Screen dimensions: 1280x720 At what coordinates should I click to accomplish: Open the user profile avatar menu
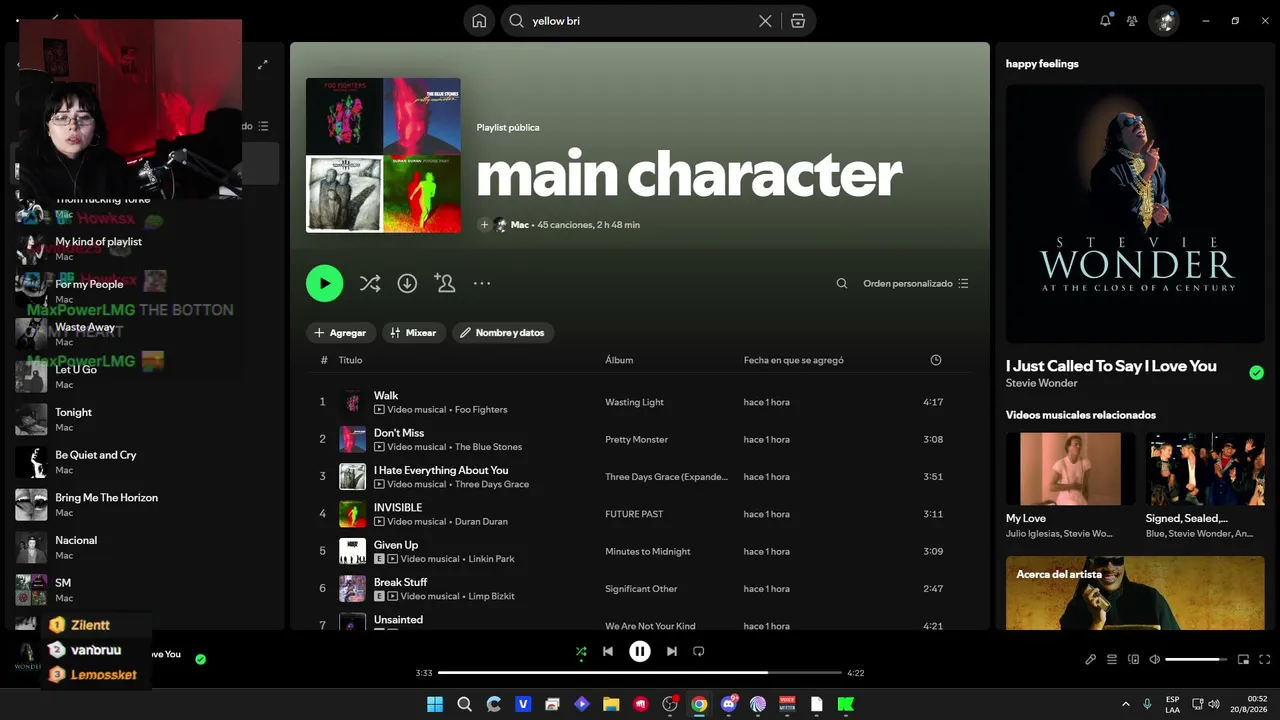(1164, 20)
